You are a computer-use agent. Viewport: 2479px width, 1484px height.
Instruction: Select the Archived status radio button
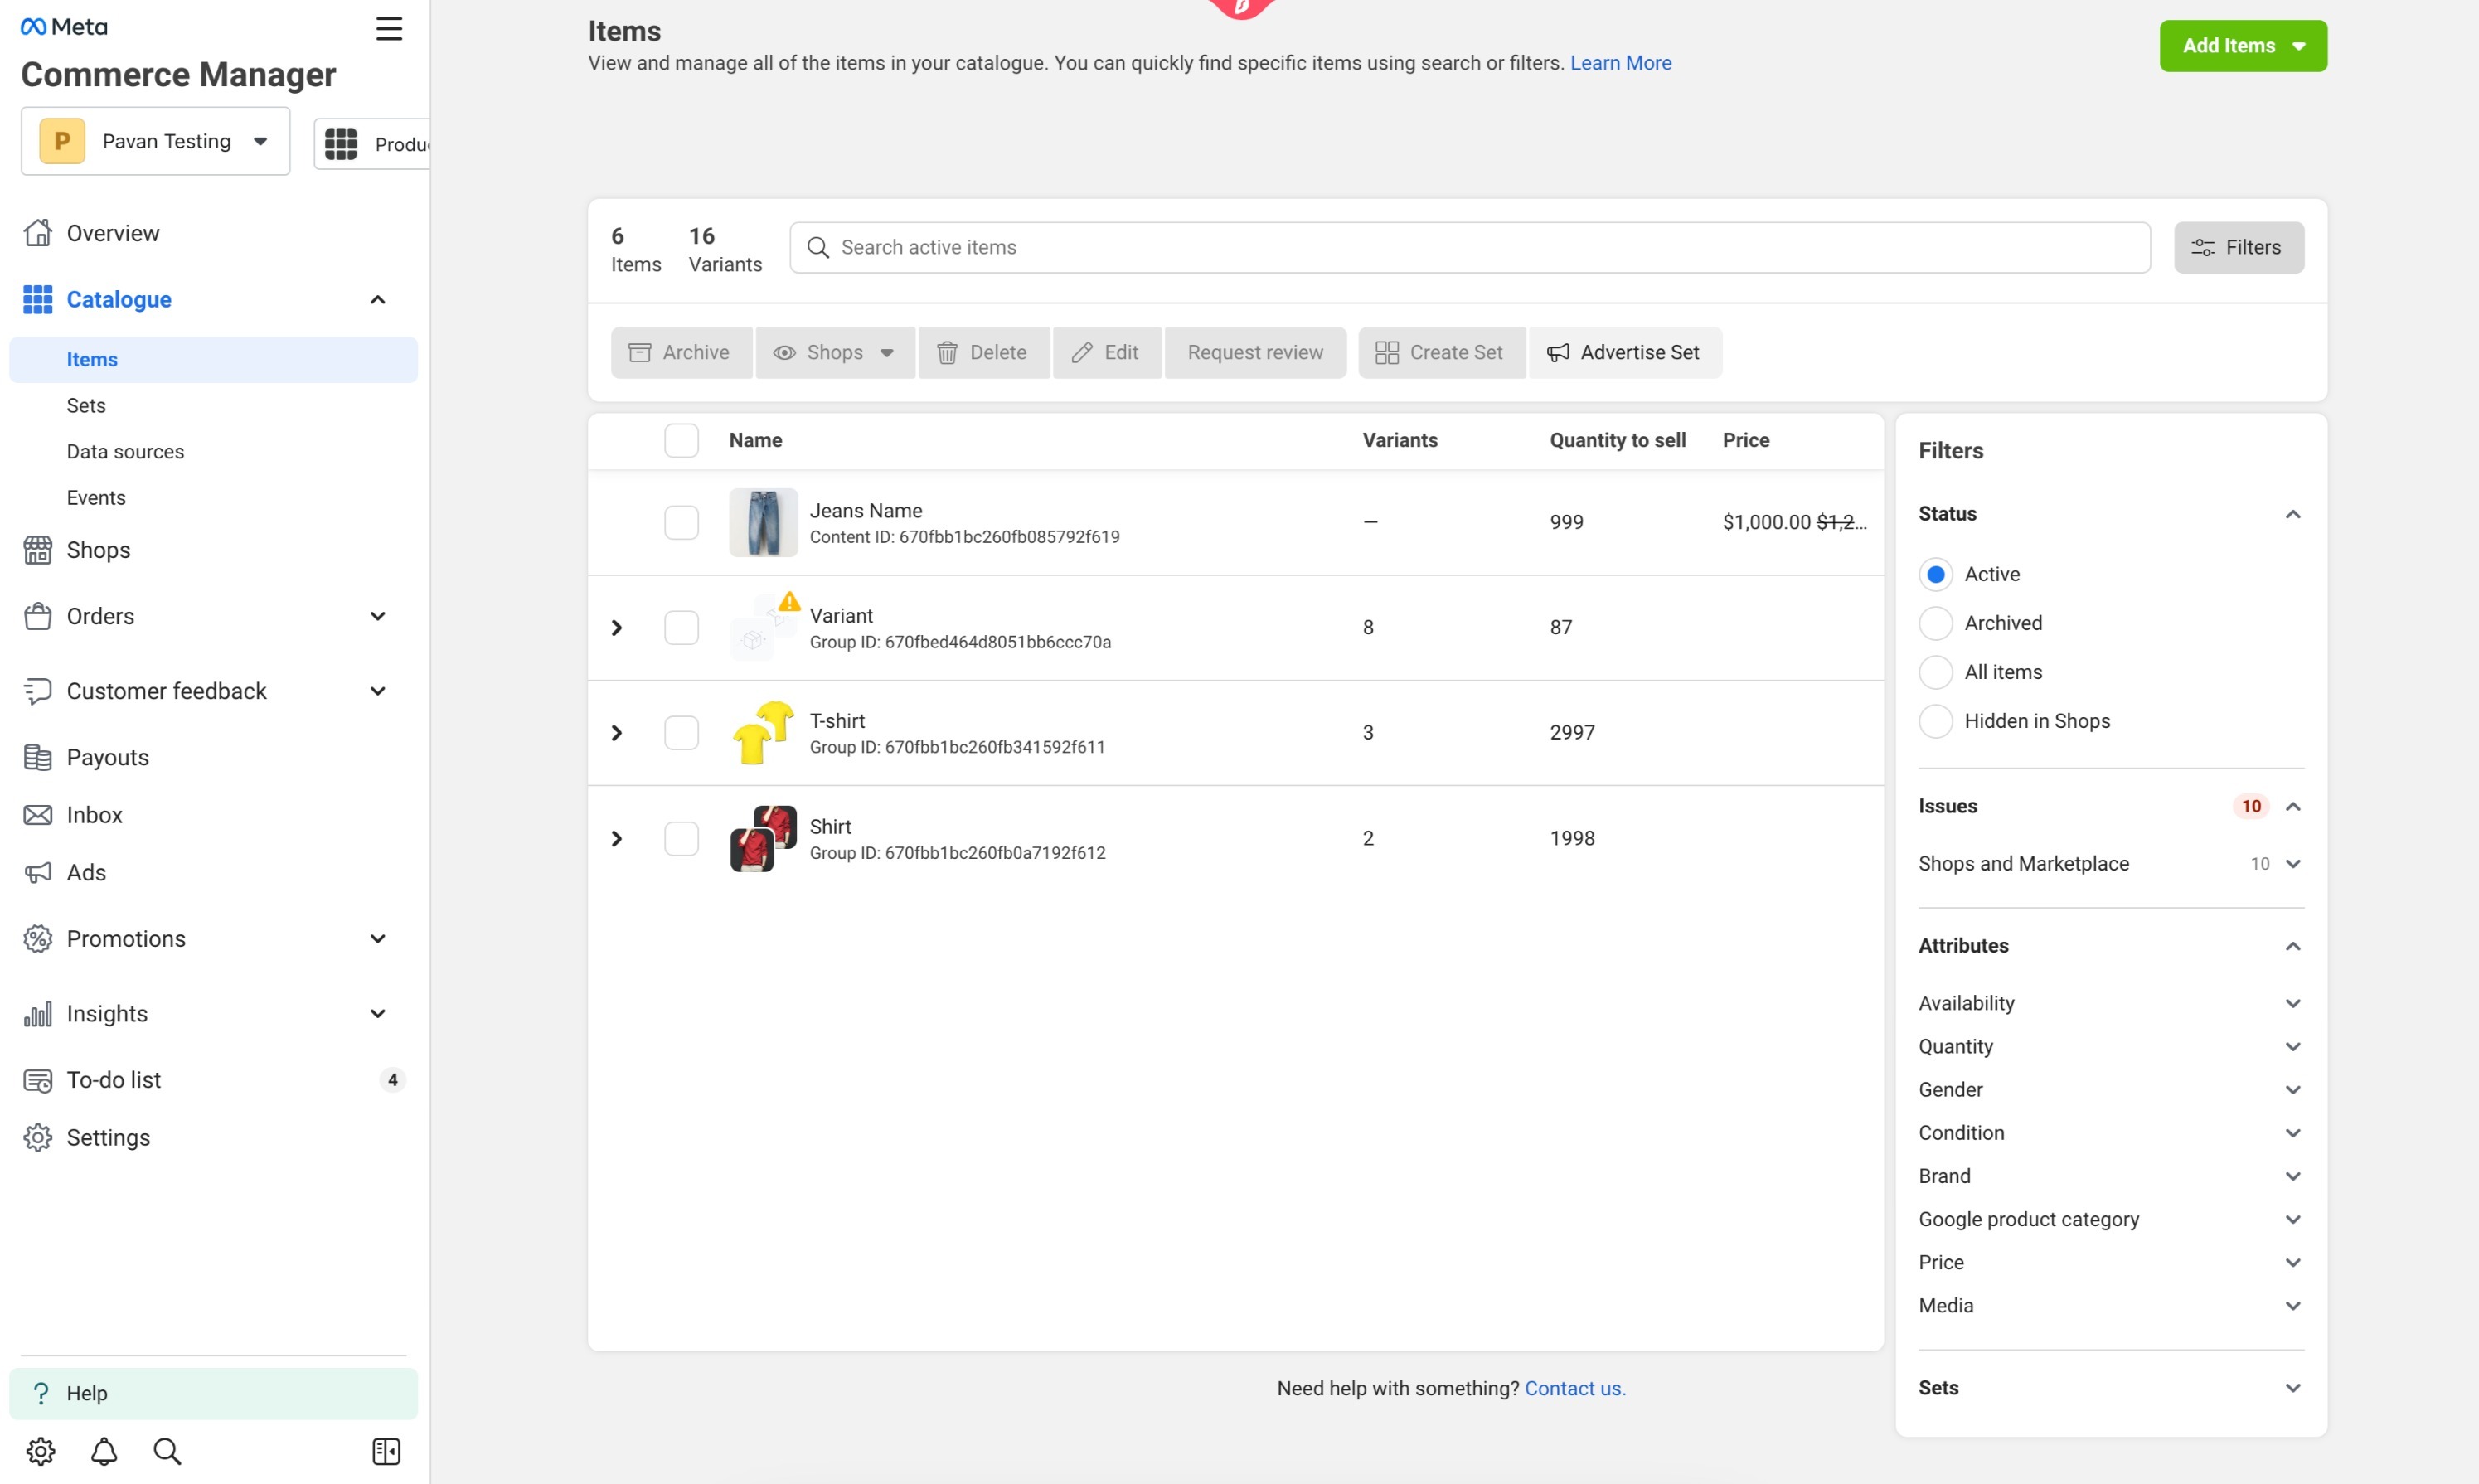(x=1935, y=623)
